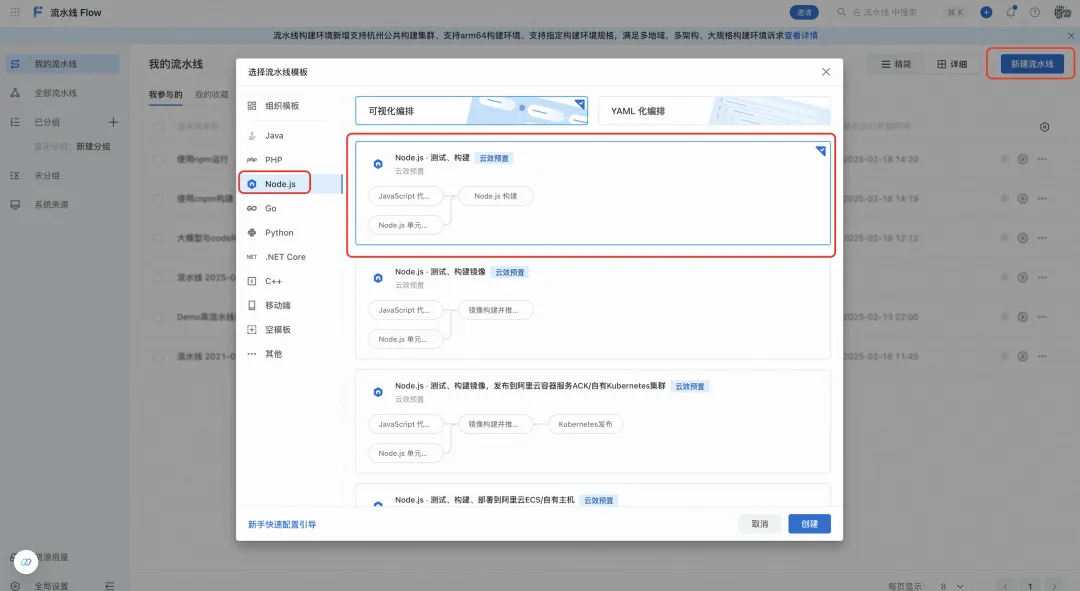The width and height of the screenshot is (1080, 591).
Task: Open the user avatar menu
Action: [x=1062, y=12]
